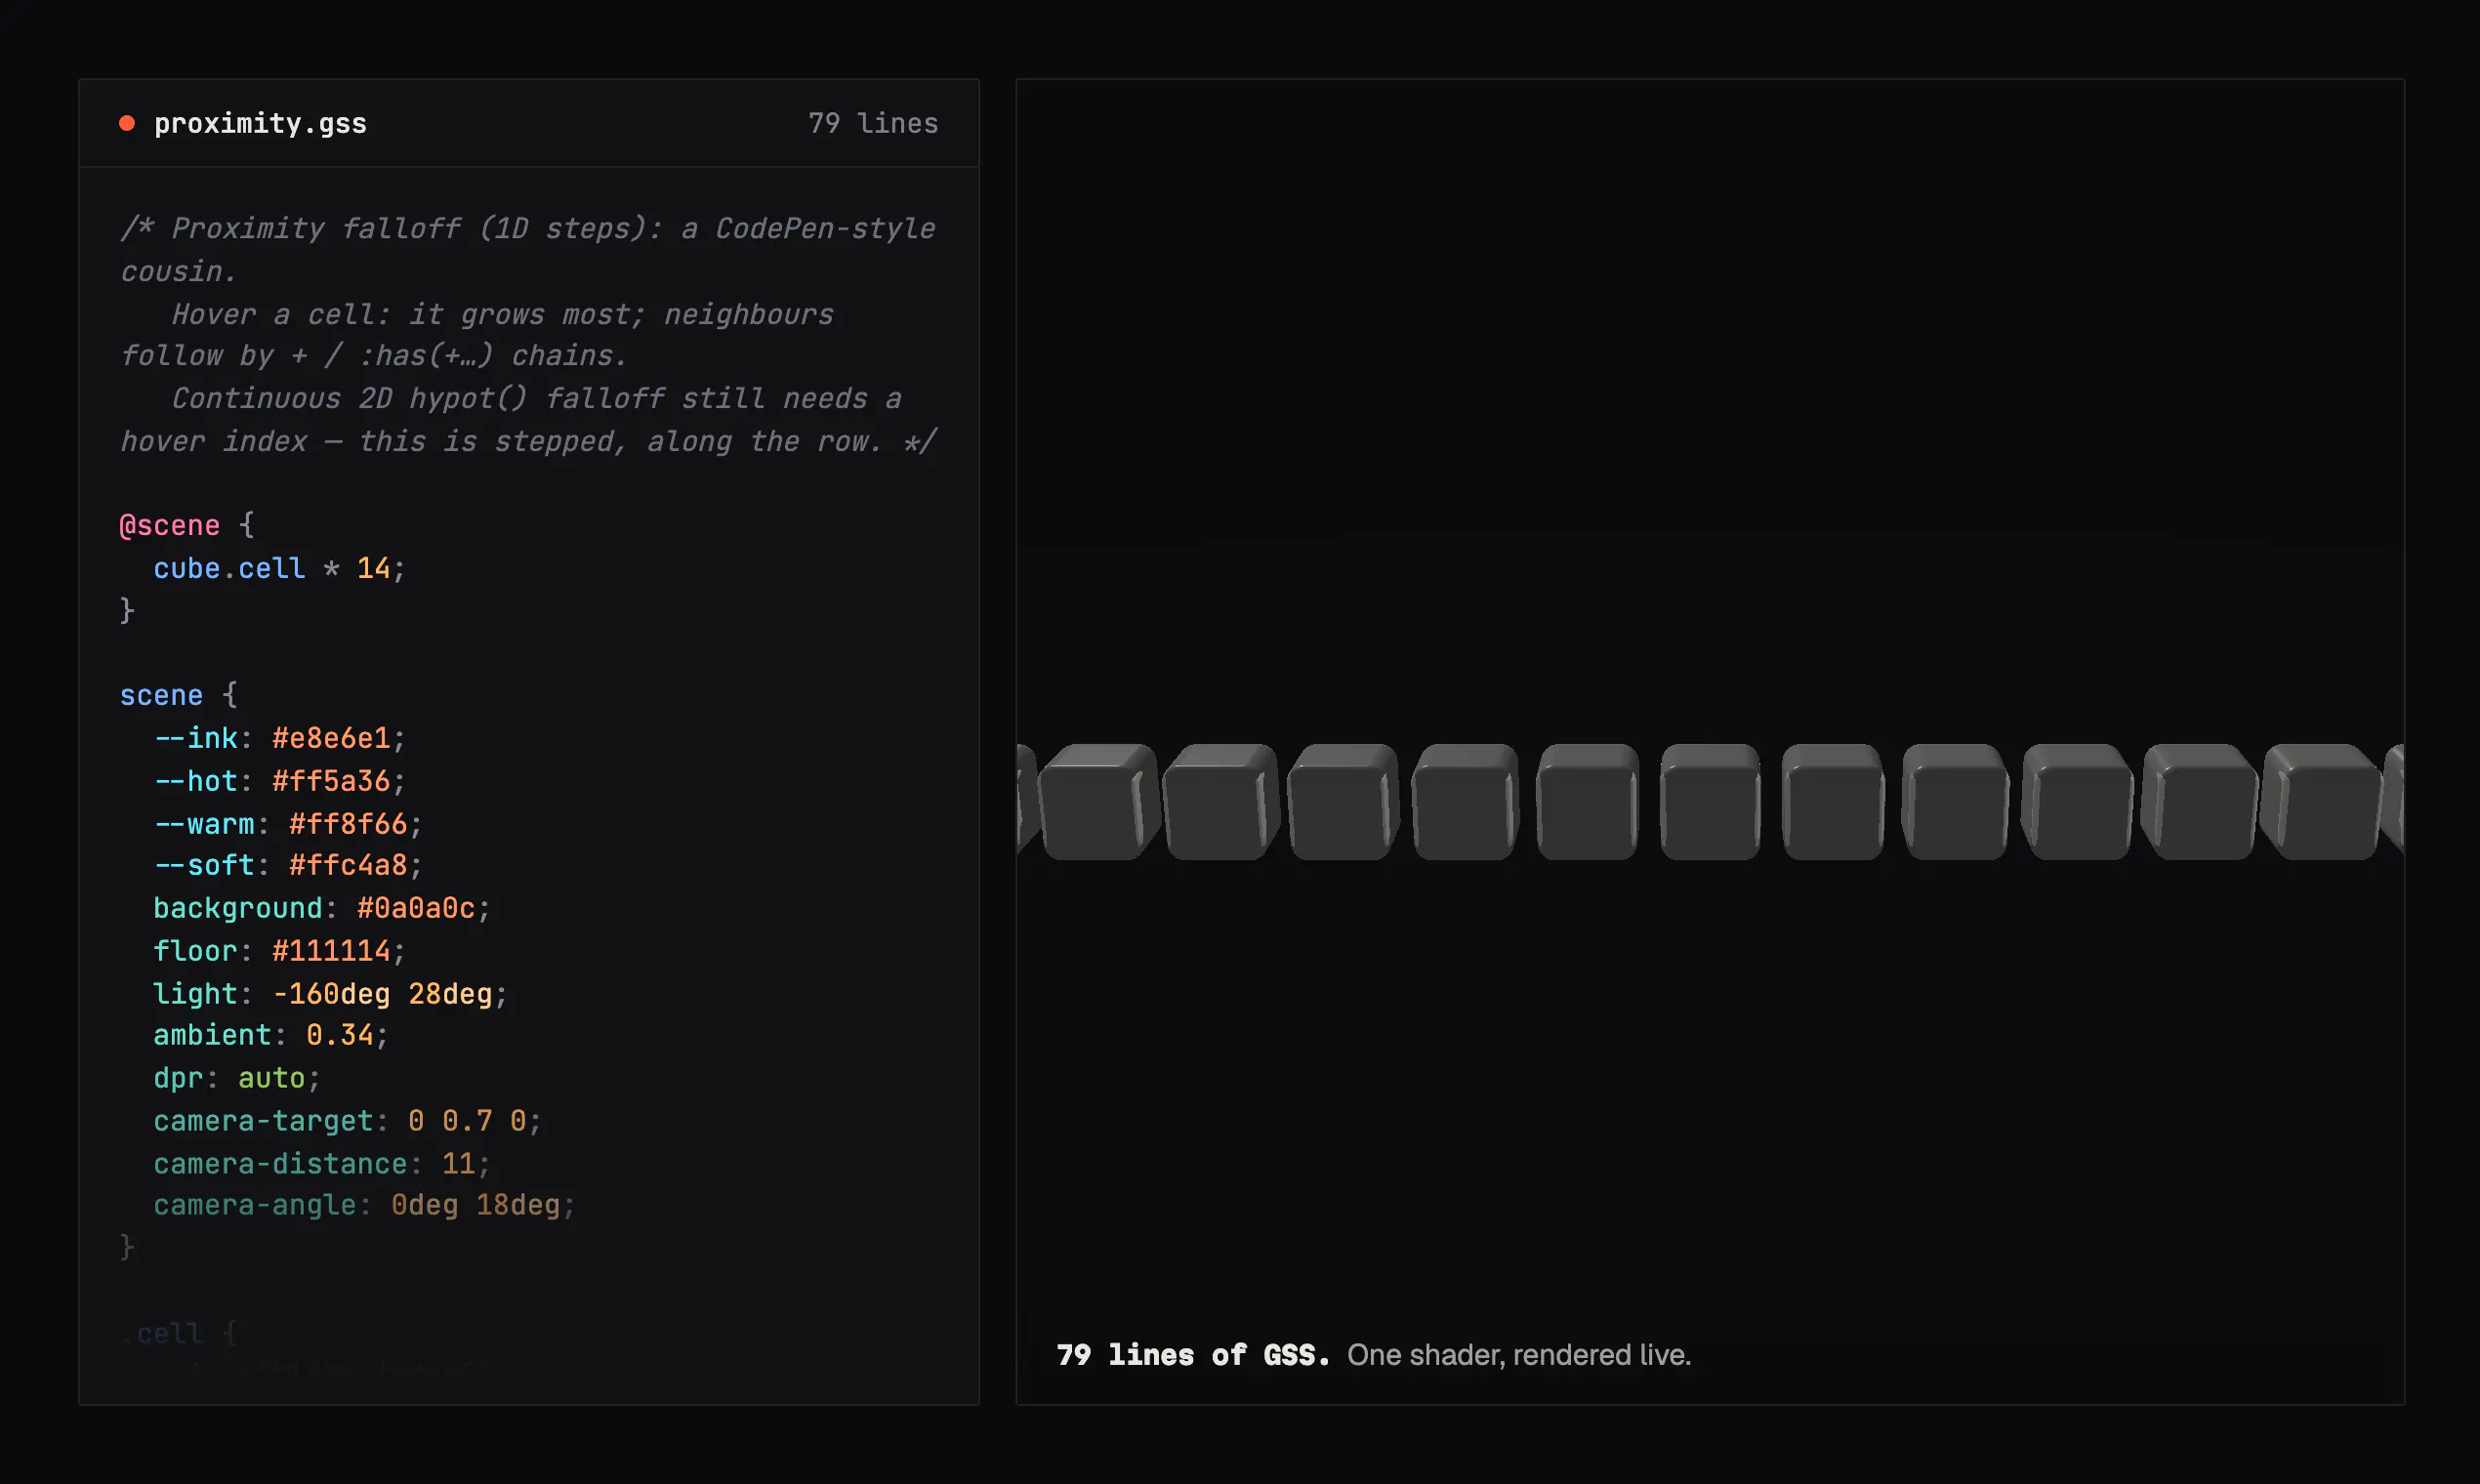
Task: Select the "cube.cell * 14;" line
Action: point(279,568)
